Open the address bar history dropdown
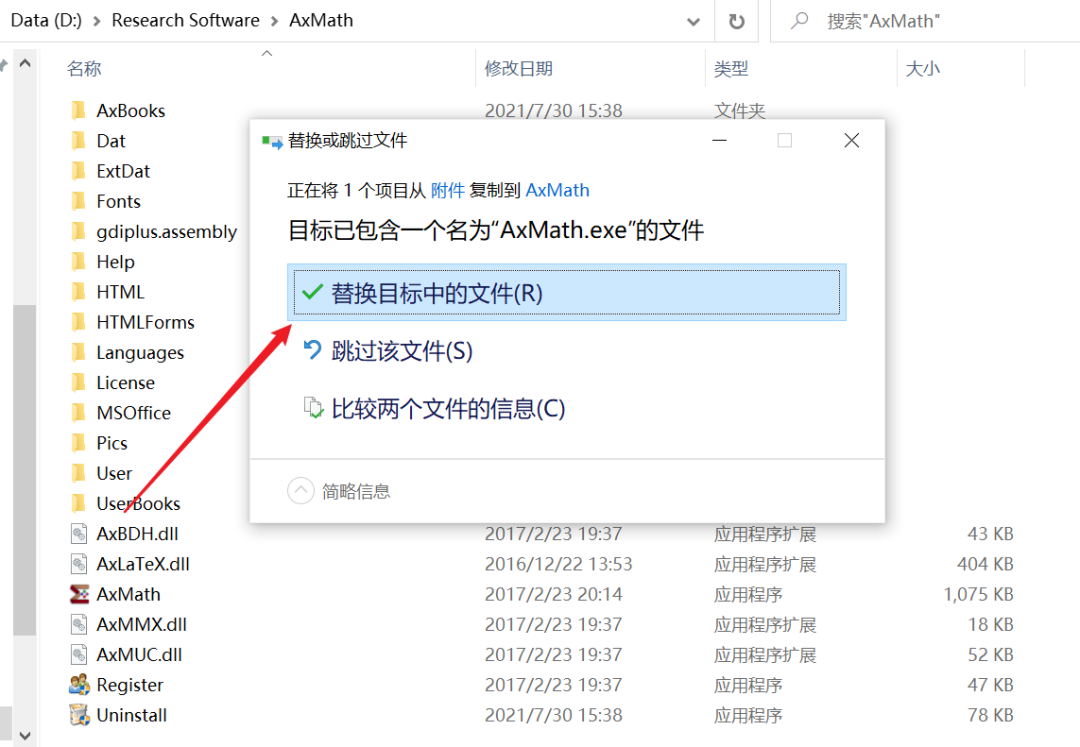 (x=693, y=21)
